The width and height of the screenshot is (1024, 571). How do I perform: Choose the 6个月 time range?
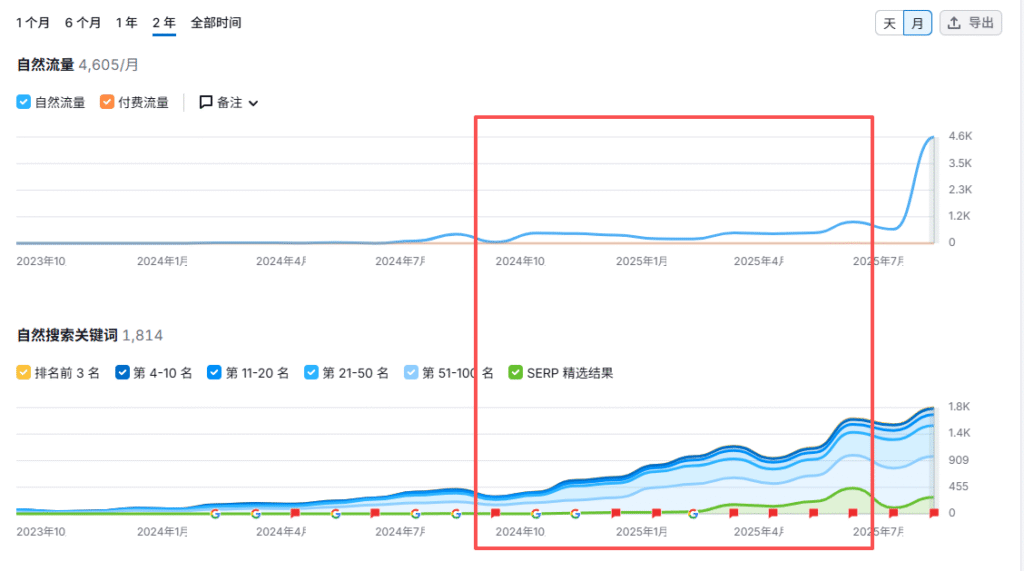82,22
